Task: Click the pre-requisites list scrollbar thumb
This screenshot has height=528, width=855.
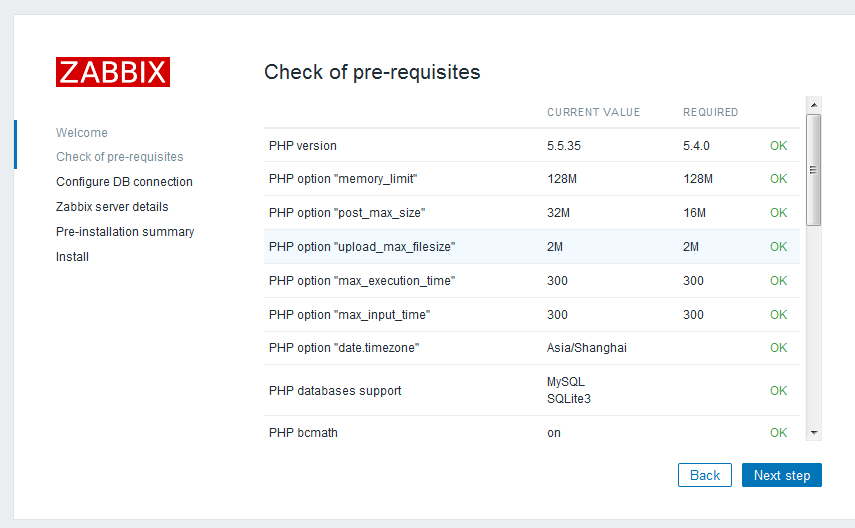Action: click(x=813, y=170)
